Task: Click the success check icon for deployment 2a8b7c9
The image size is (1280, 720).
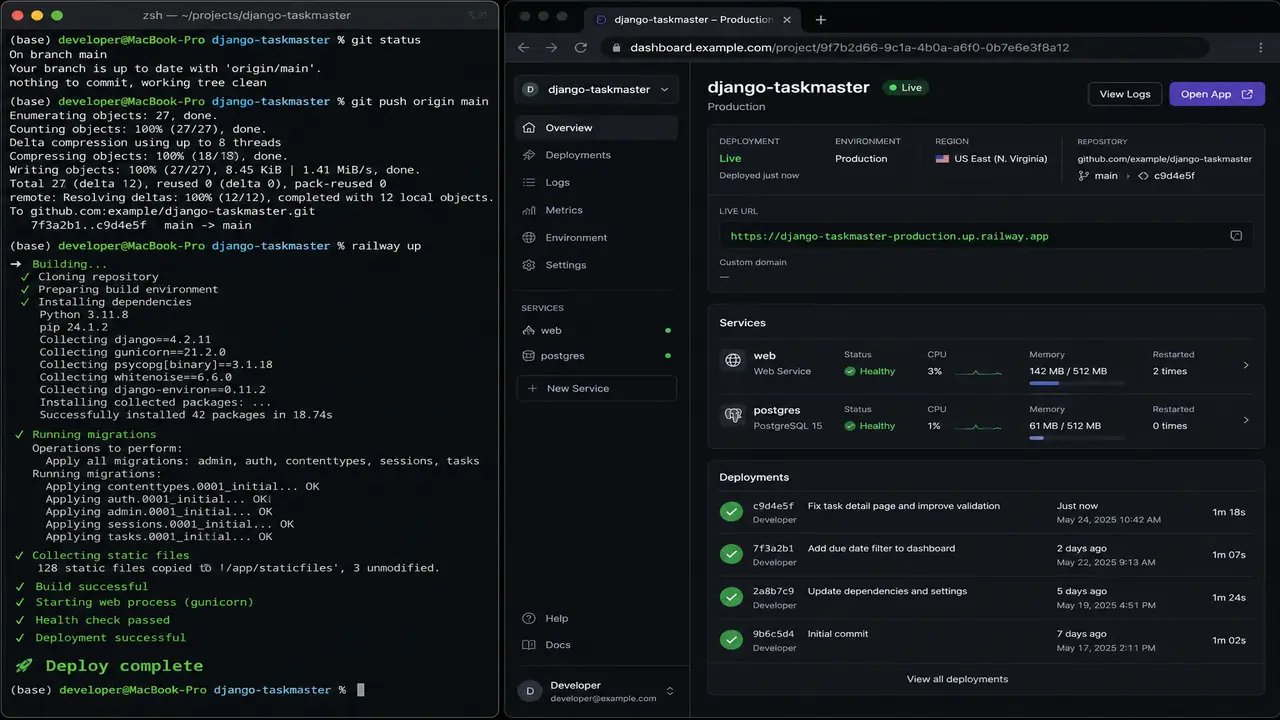Action: click(730, 597)
